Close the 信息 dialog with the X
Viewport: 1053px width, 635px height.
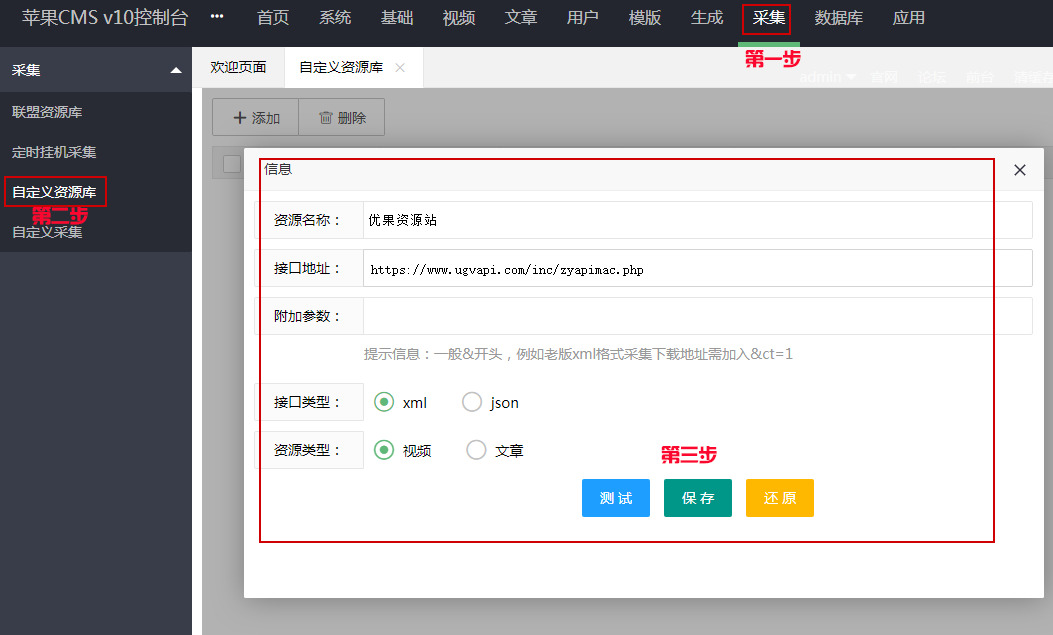pyautogui.click(x=1019, y=170)
